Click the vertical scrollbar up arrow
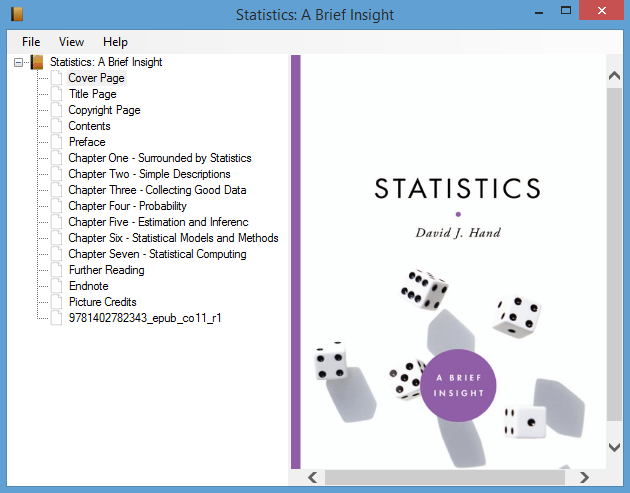 pyautogui.click(x=614, y=76)
